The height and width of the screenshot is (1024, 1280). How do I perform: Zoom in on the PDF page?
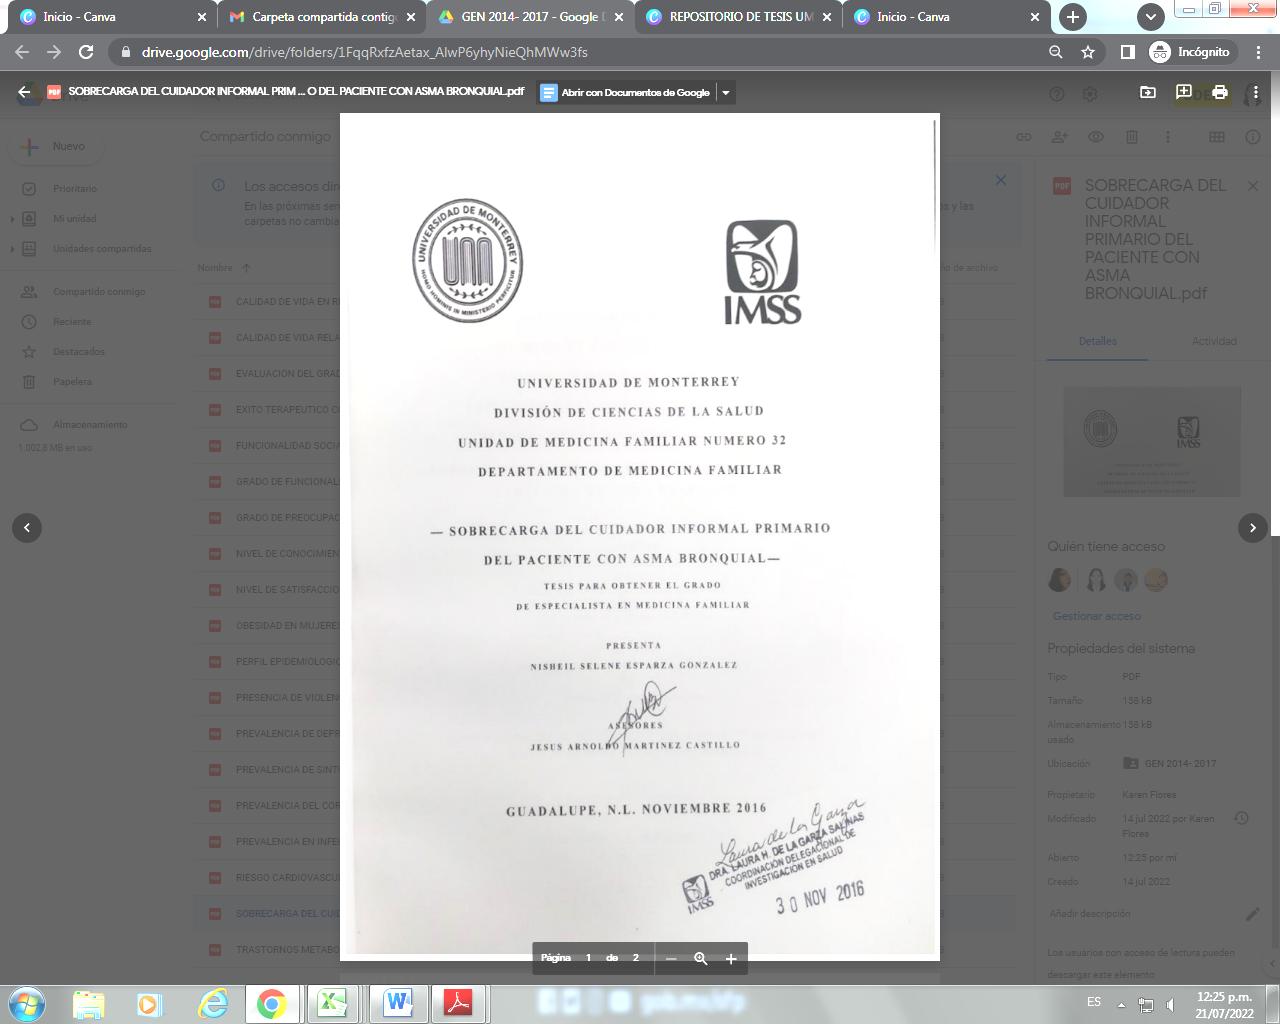(731, 958)
